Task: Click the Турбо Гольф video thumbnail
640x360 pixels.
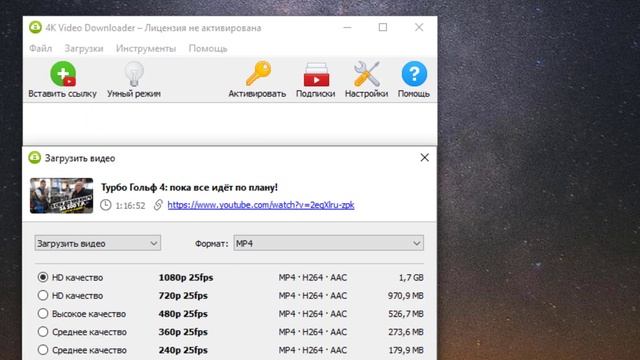Action: point(62,196)
